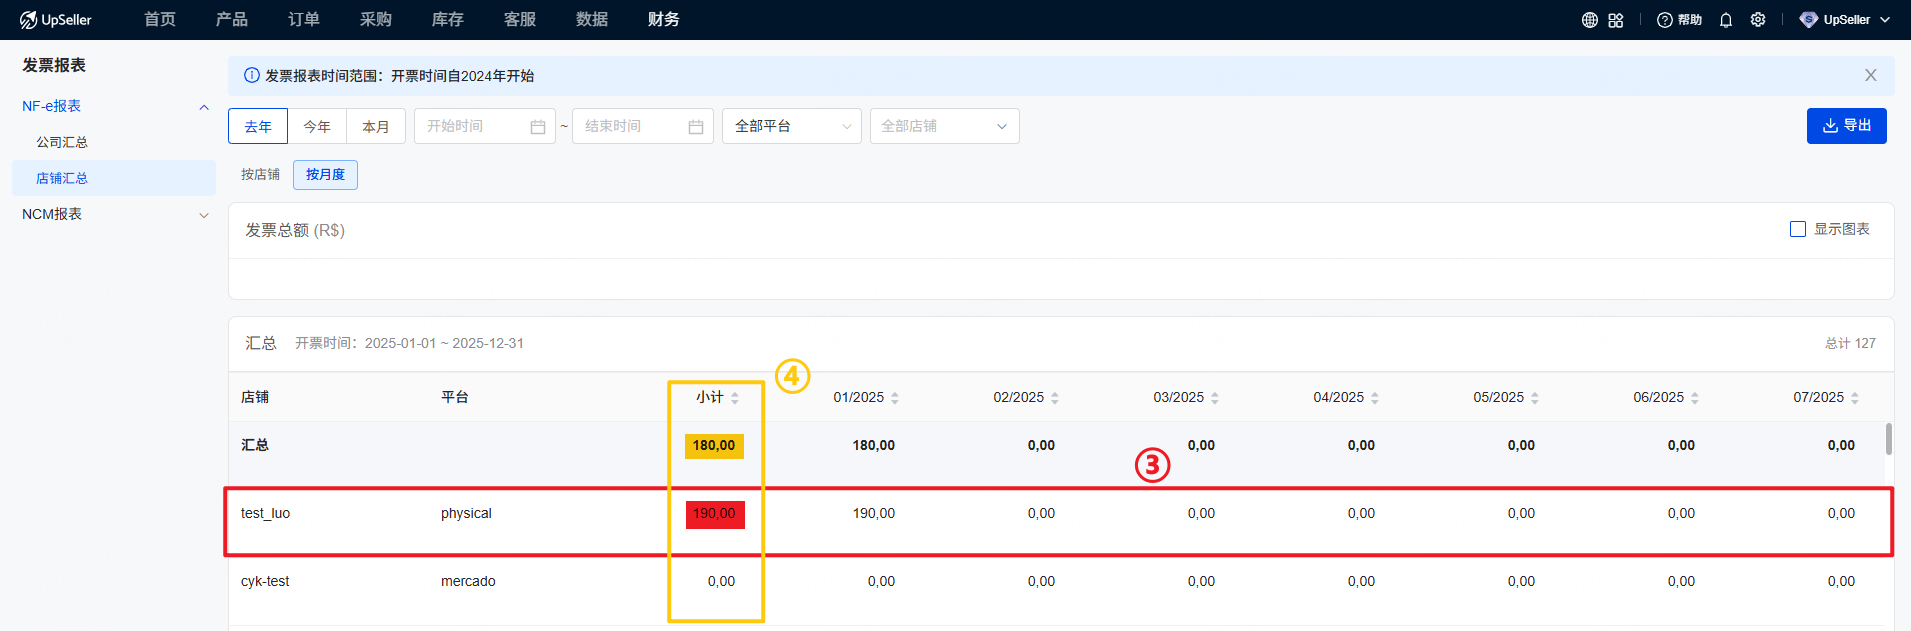Sort by the 小计 column arrows
This screenshot has height=631, width=1911.
pyautogui.click(x=735, y=398)
